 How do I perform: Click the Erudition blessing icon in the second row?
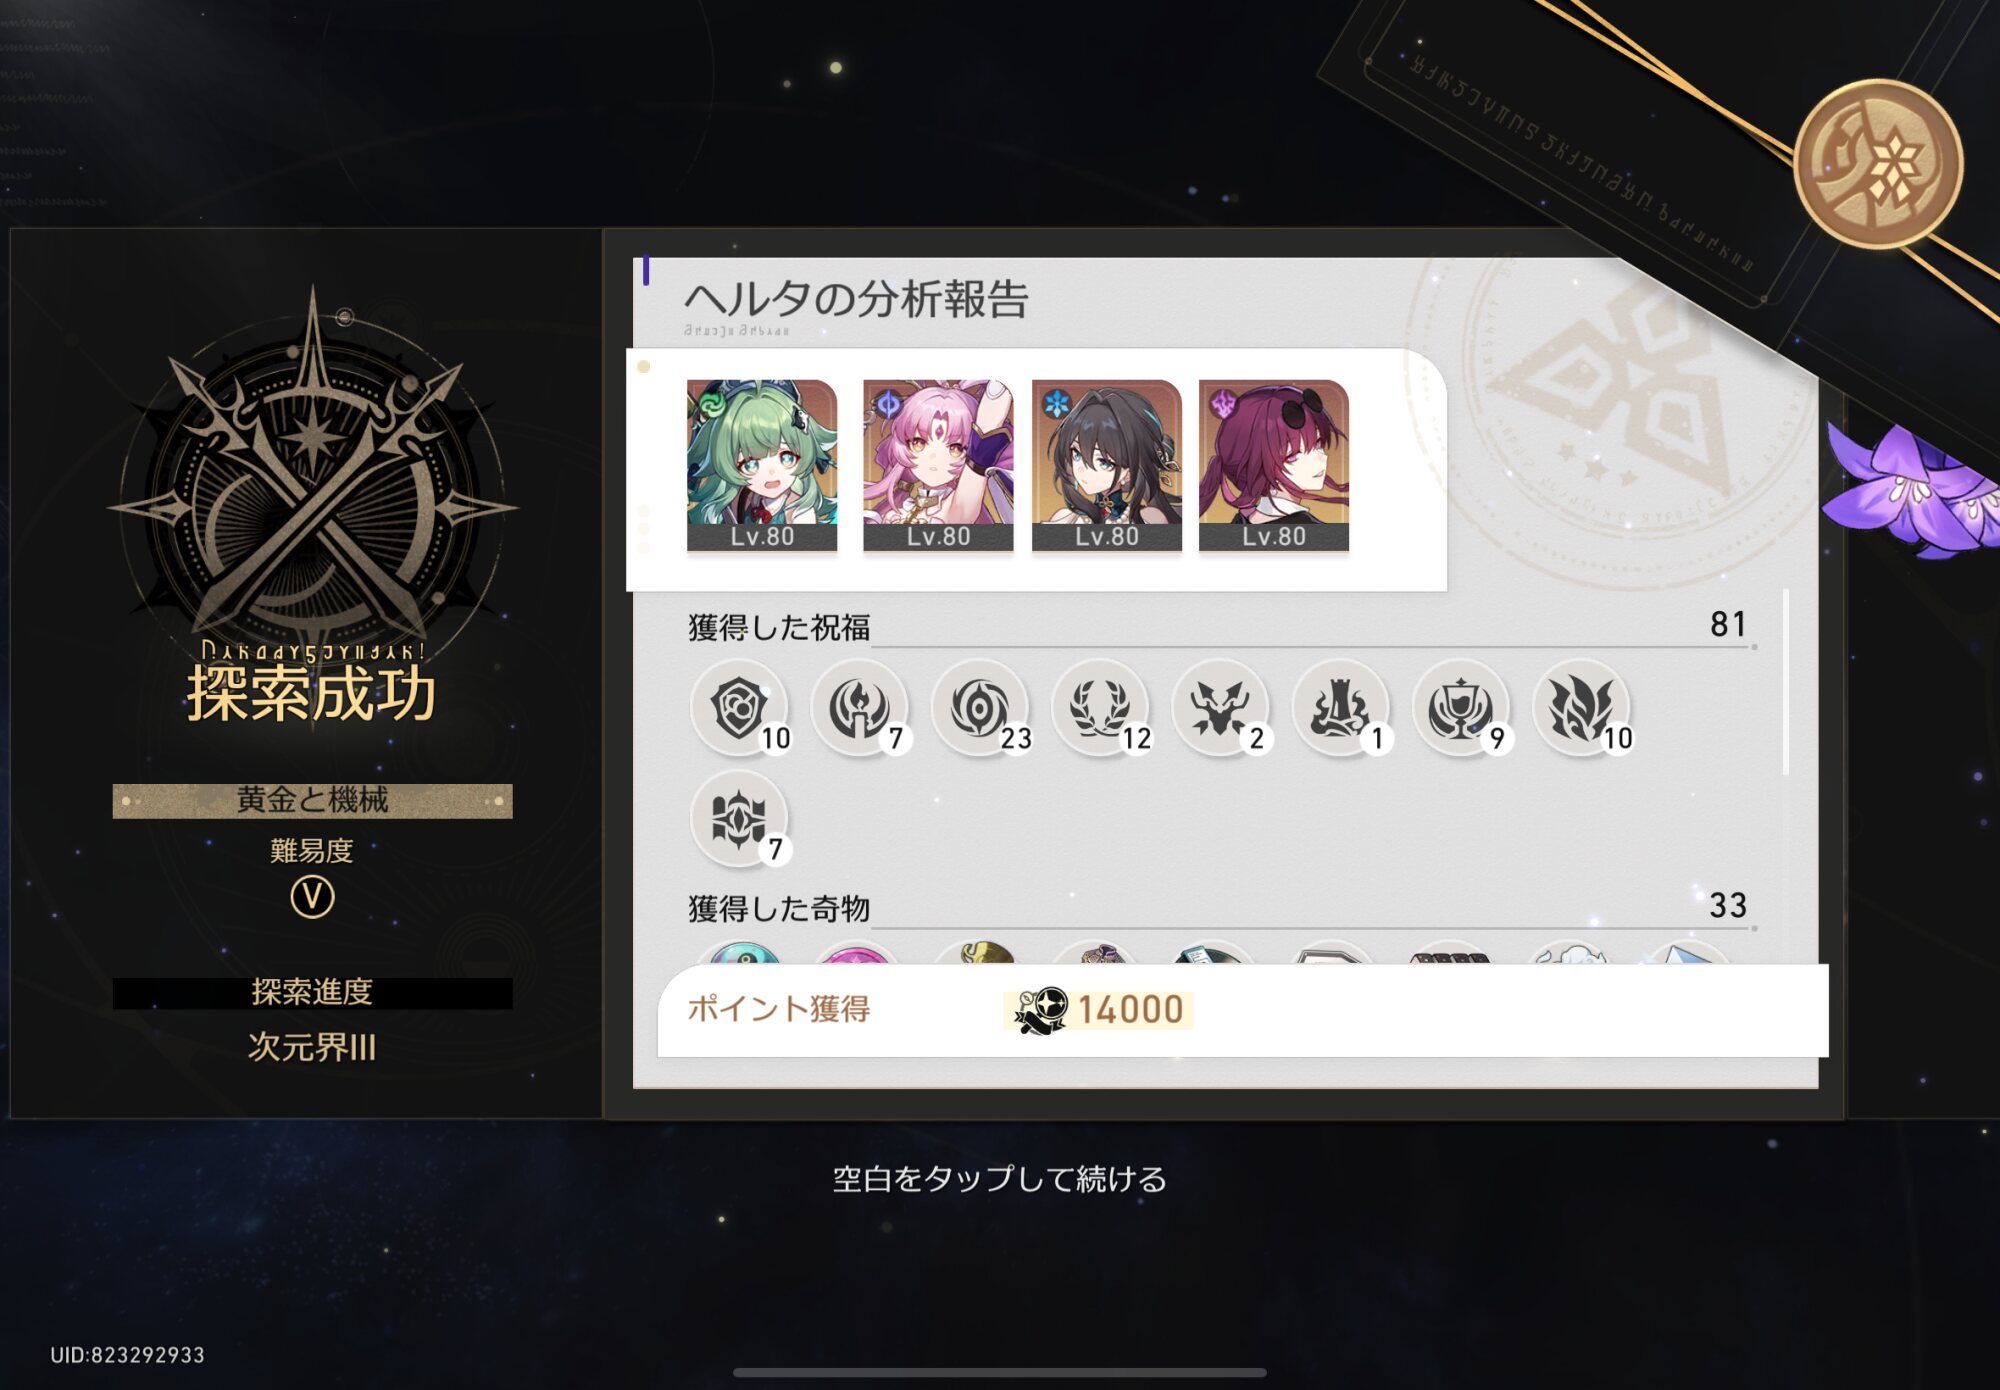coord(739,819)
